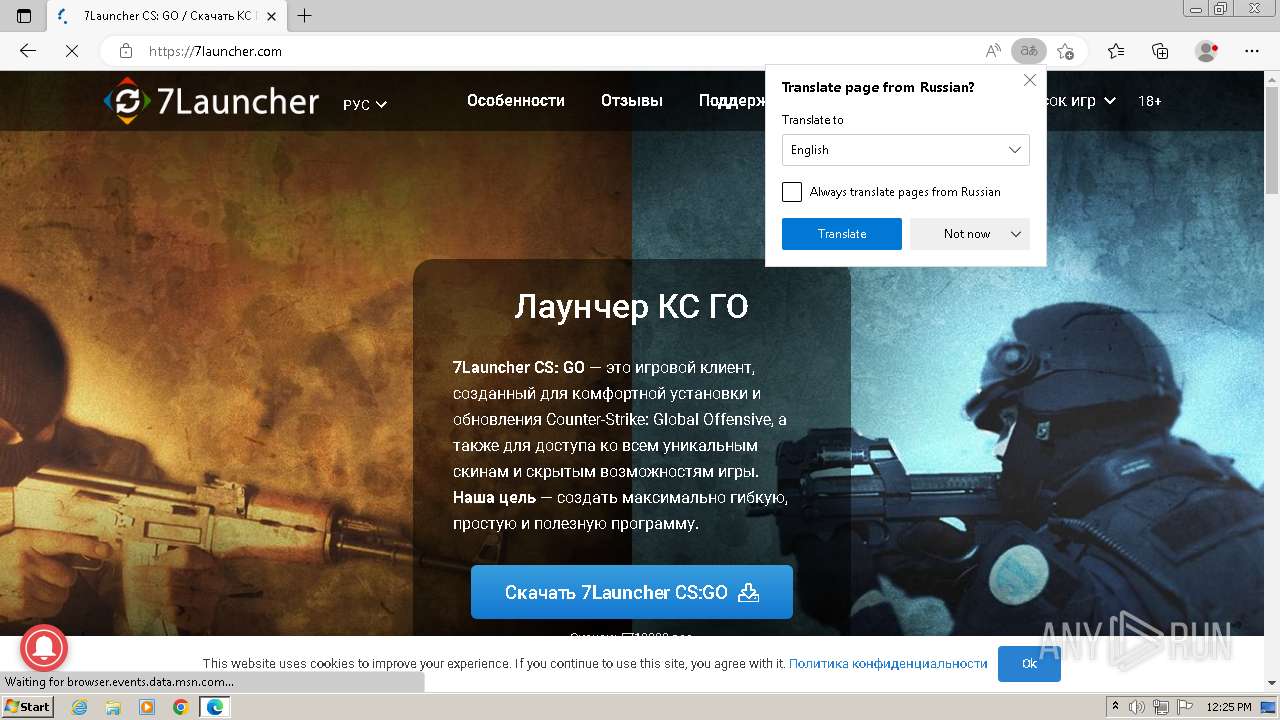Open the Отзывы menu item
The height and width of the screenshot is (720, 1280).
(632, 101)
